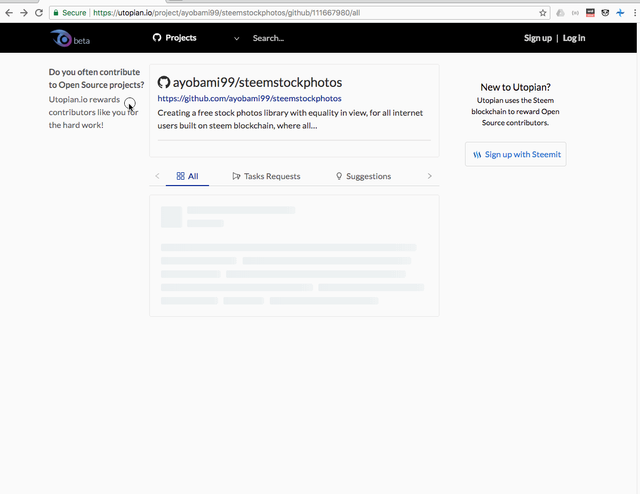Click the camera-like extension icon in toolbar
The width and height of the screenshot is (640, 494).
click(x=605, y=13)
